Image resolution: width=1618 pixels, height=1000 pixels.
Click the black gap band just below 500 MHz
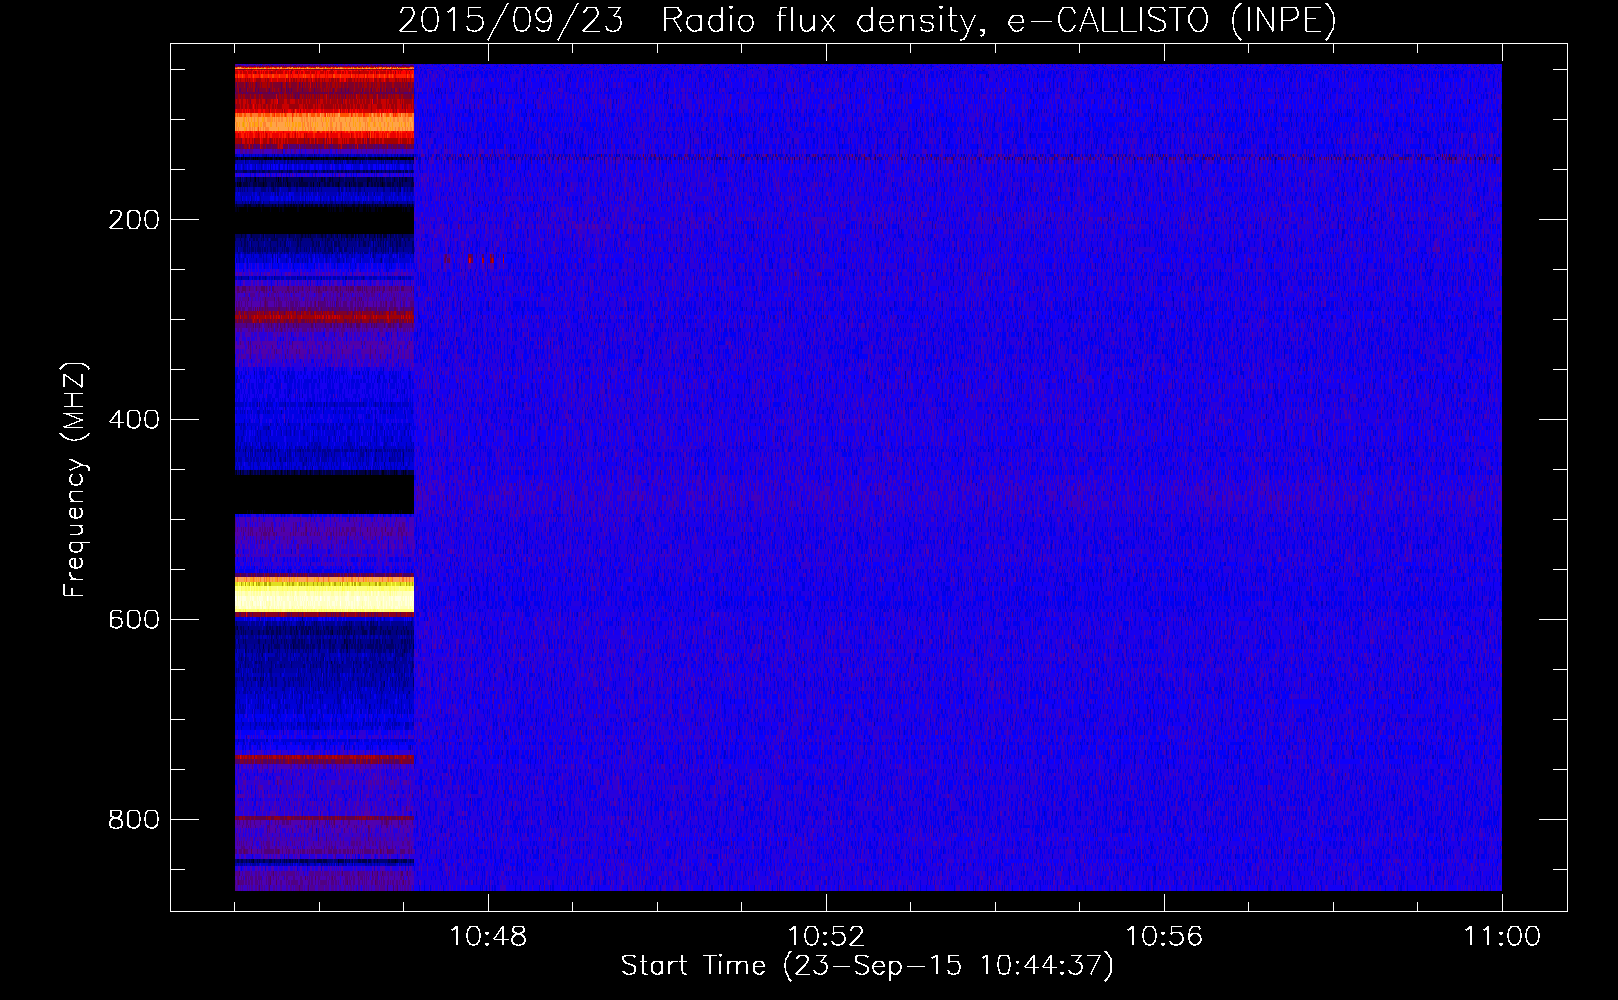tap(324, 492)
